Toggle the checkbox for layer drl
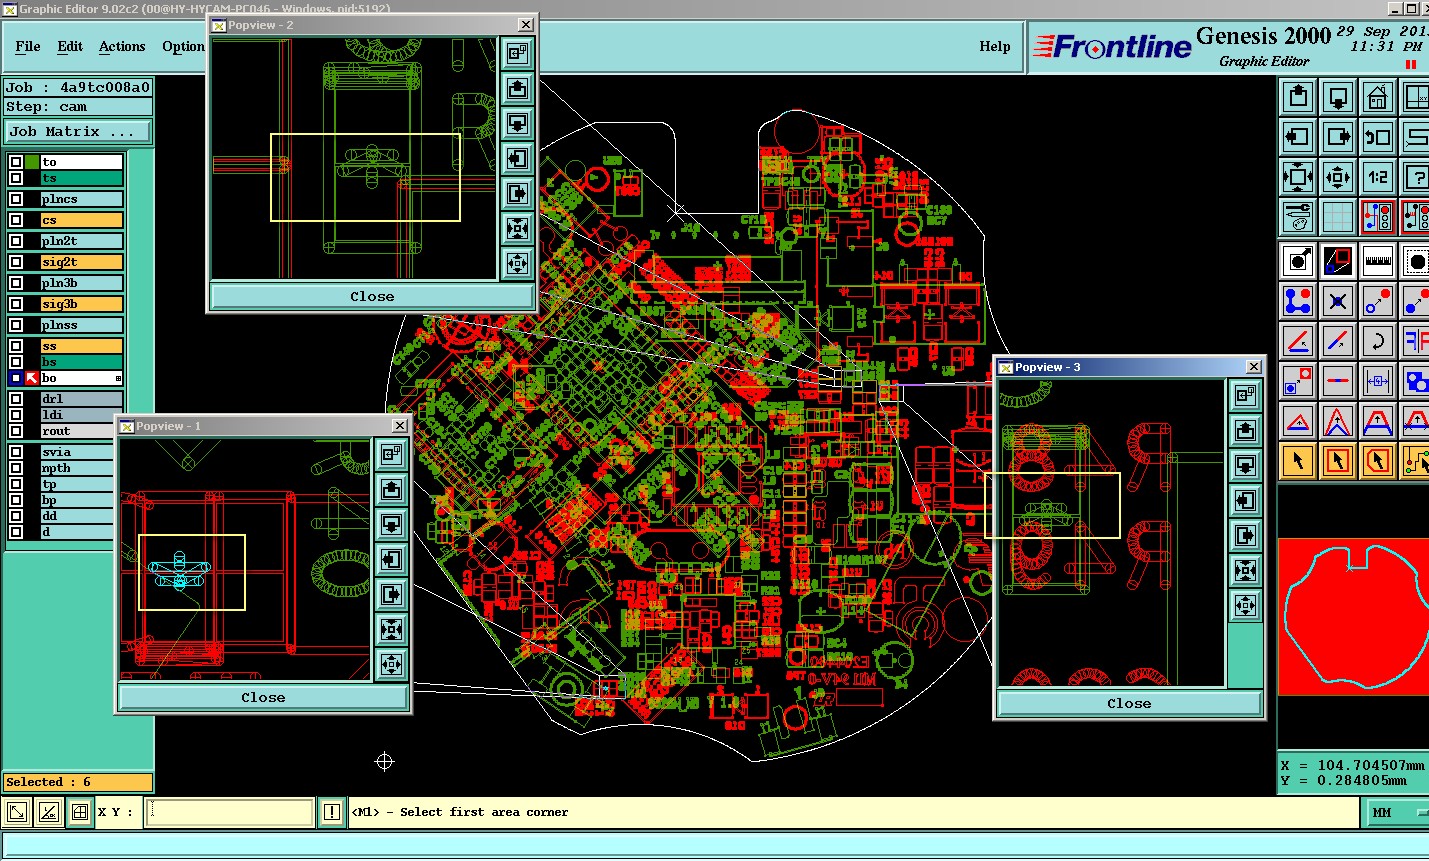 point(16,399)
